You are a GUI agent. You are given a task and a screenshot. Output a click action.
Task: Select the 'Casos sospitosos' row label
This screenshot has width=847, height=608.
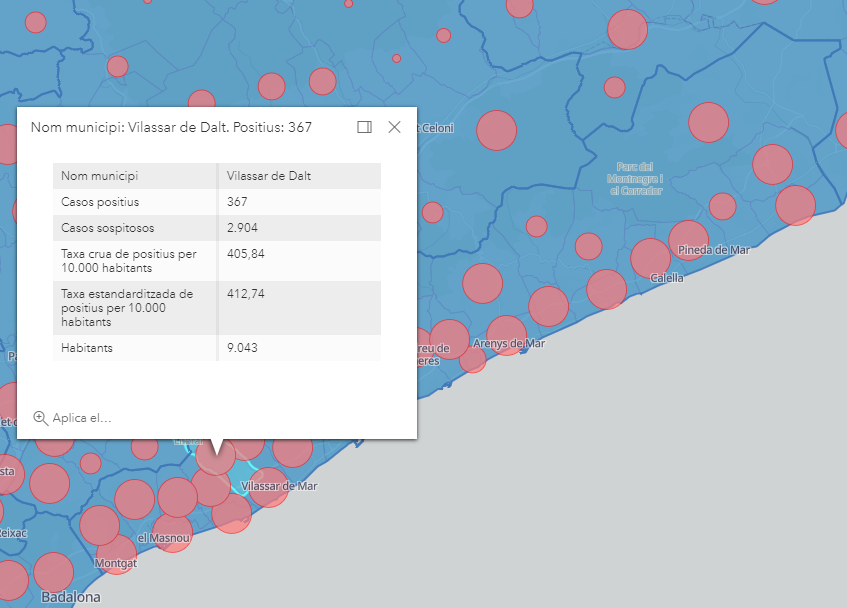pyautogui.click(x=107, y=228)
